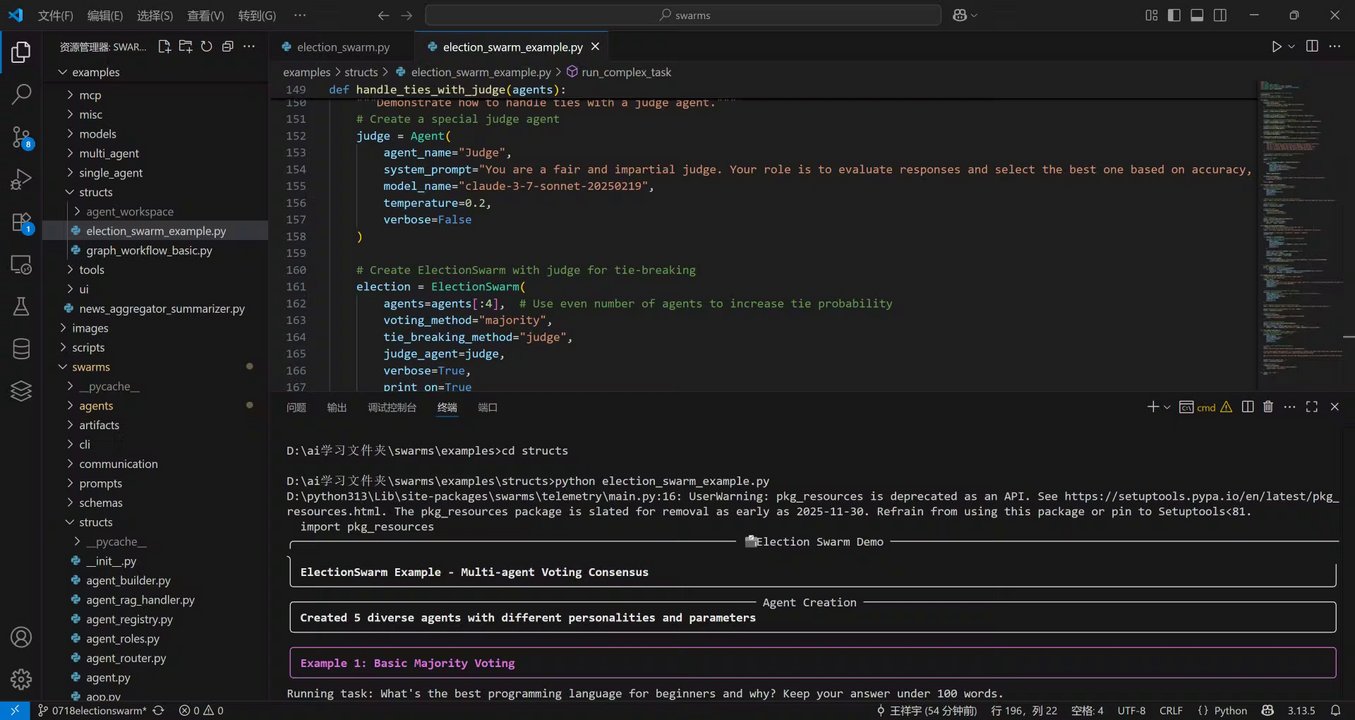Viewport: 1355px width, 720px height.
Task: Switch to the election_swarm.py tab
Action: [x=342, y=47]
